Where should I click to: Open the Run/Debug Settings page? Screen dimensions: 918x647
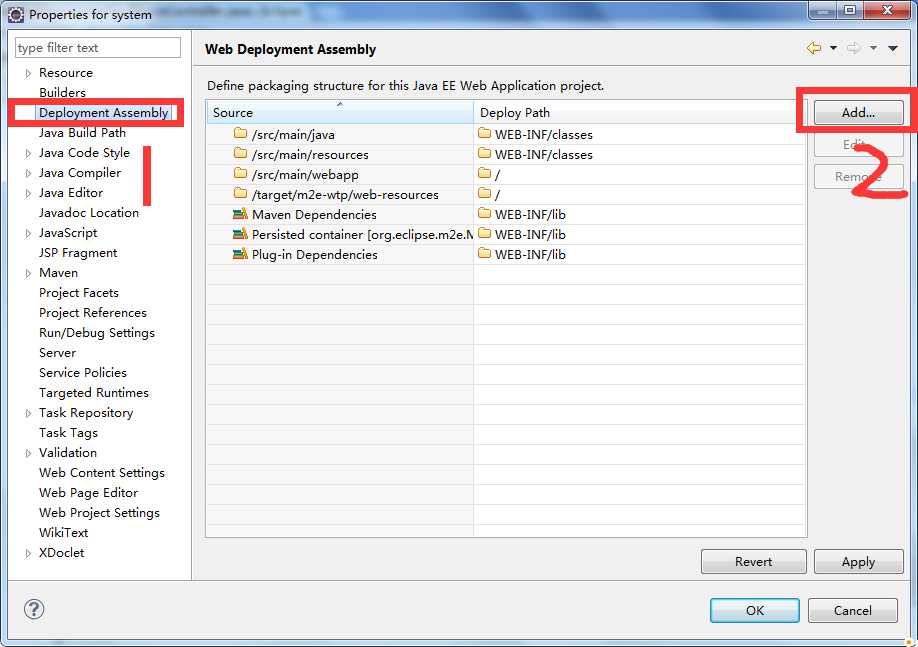coord(97,333)
